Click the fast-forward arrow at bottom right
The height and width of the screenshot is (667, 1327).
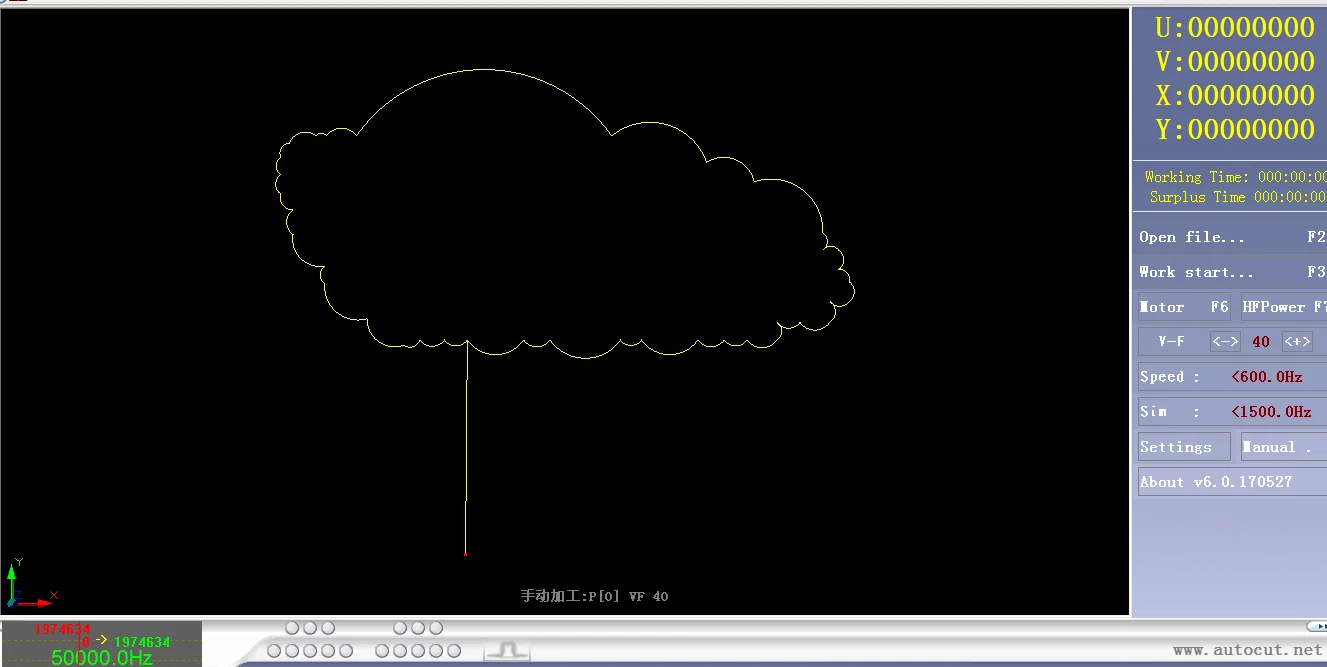coord(1316,627)
